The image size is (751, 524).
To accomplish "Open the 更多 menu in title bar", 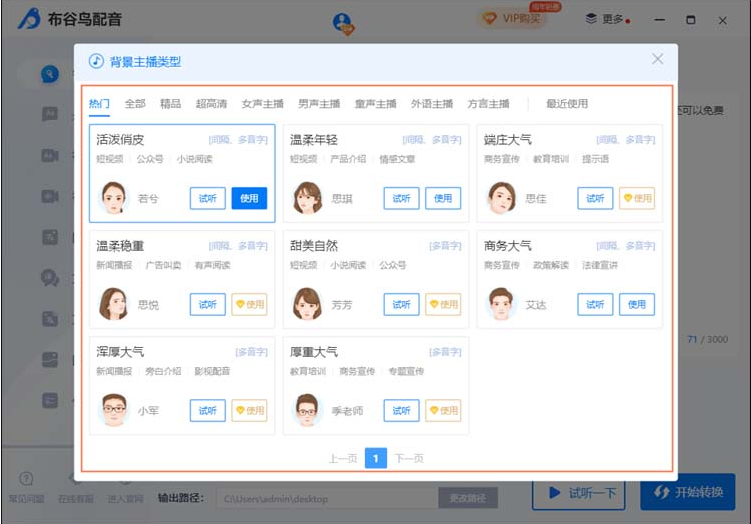I will (x=607, y=19).
